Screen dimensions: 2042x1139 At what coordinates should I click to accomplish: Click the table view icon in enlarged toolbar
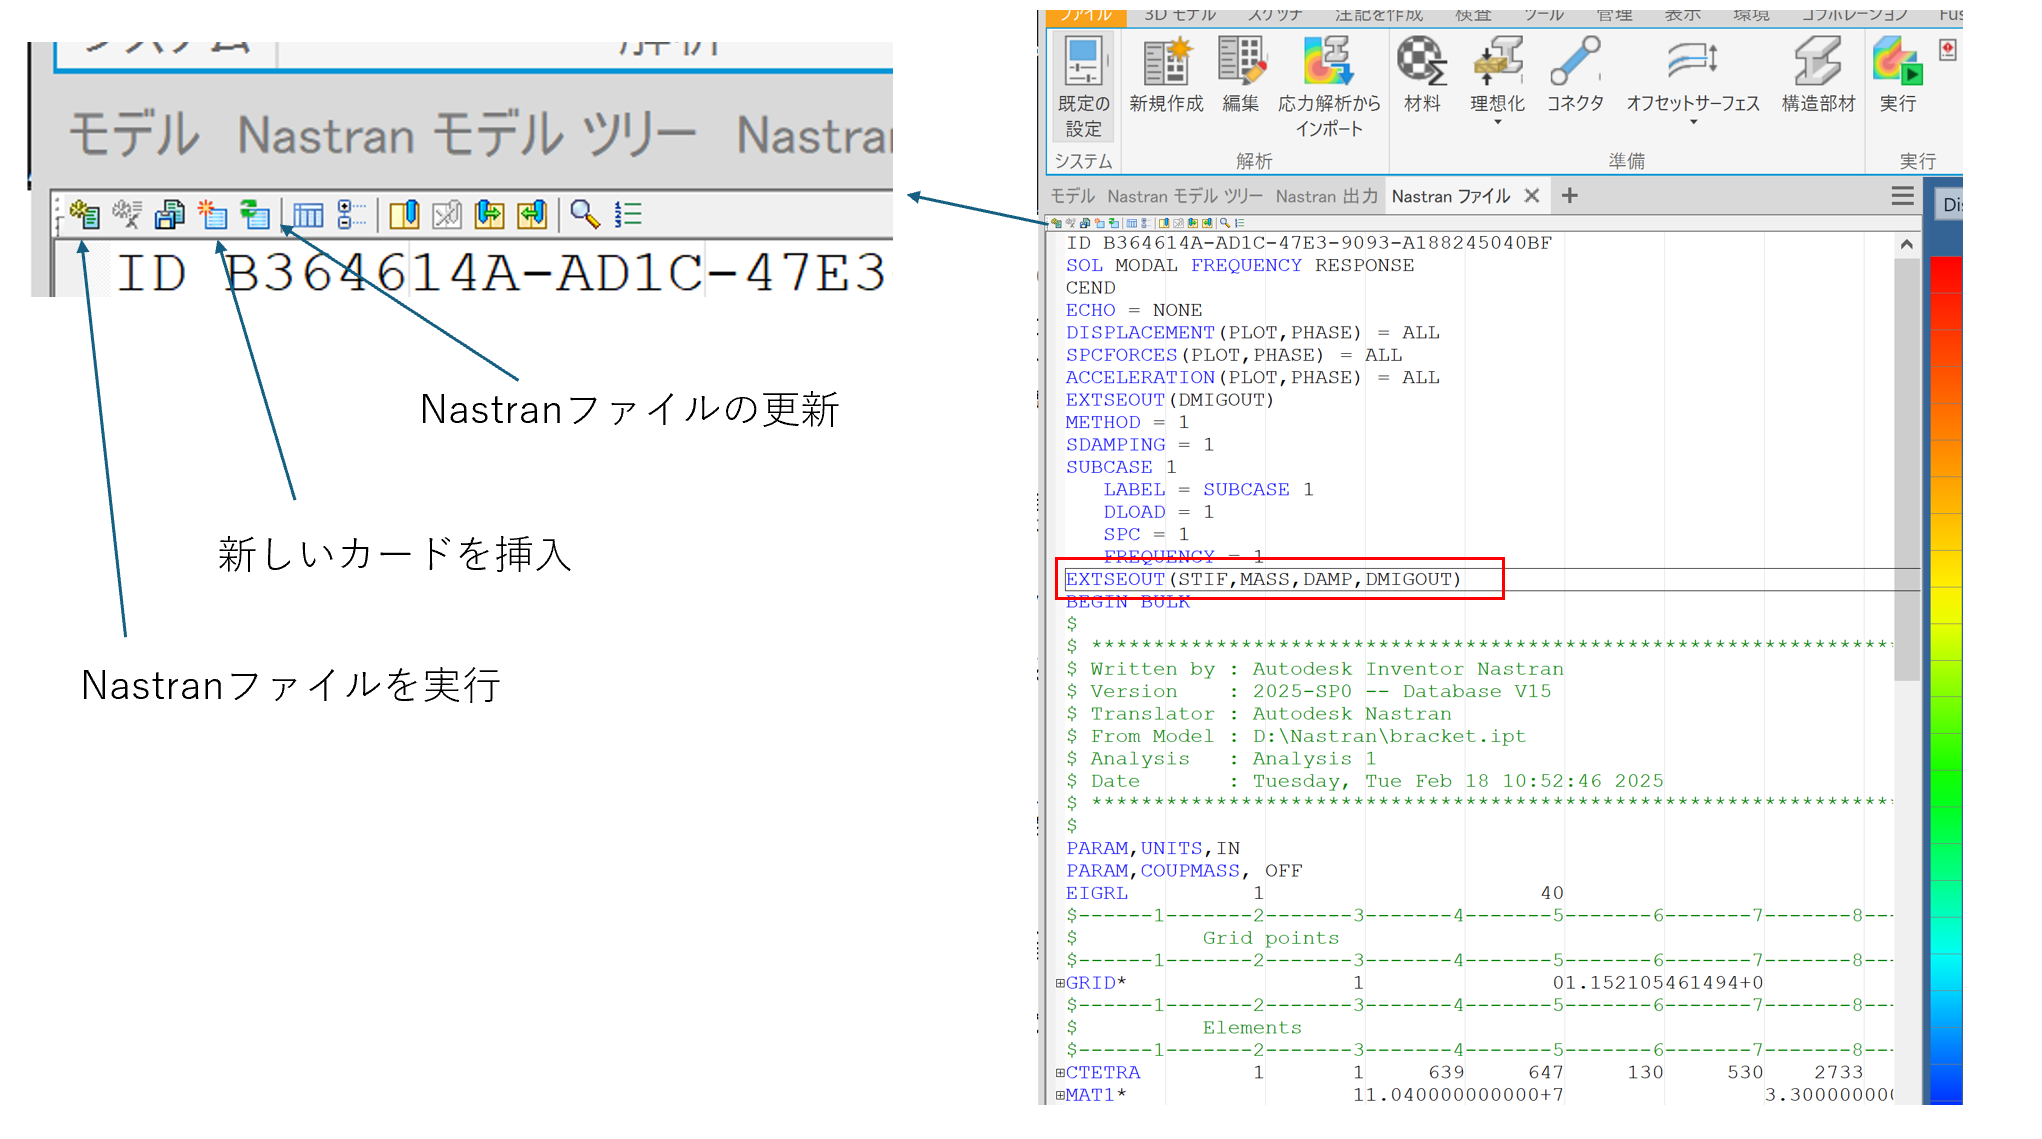(308, 214)
